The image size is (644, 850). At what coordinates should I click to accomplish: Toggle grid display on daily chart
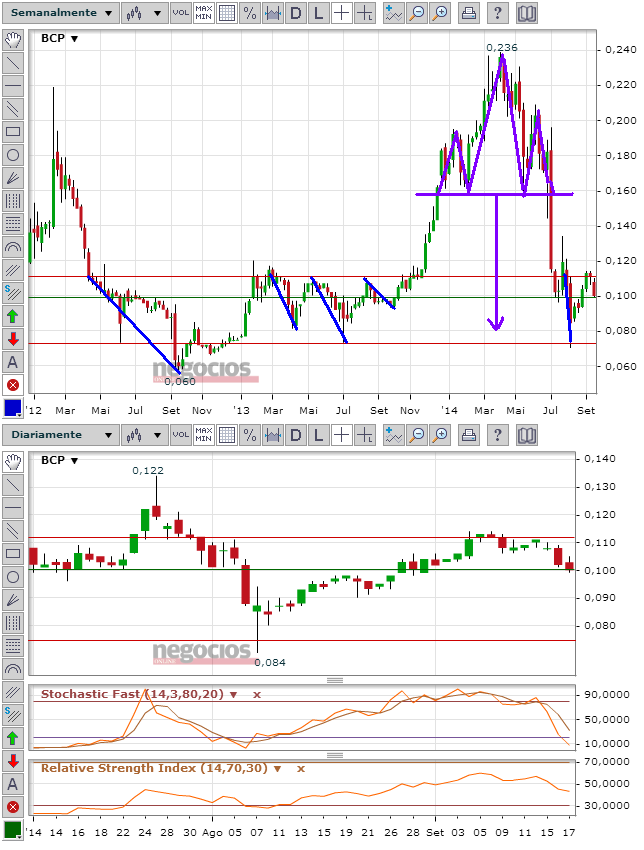(x=227, y=435)
